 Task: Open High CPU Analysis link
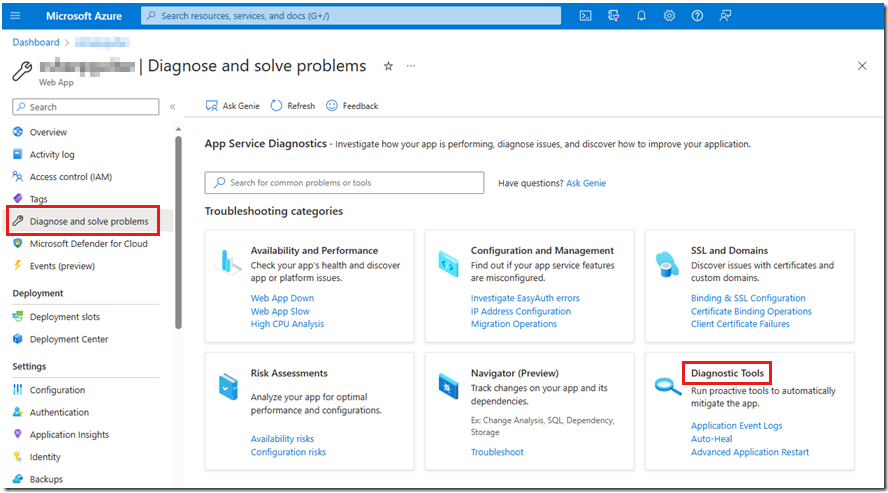(287, 324)
